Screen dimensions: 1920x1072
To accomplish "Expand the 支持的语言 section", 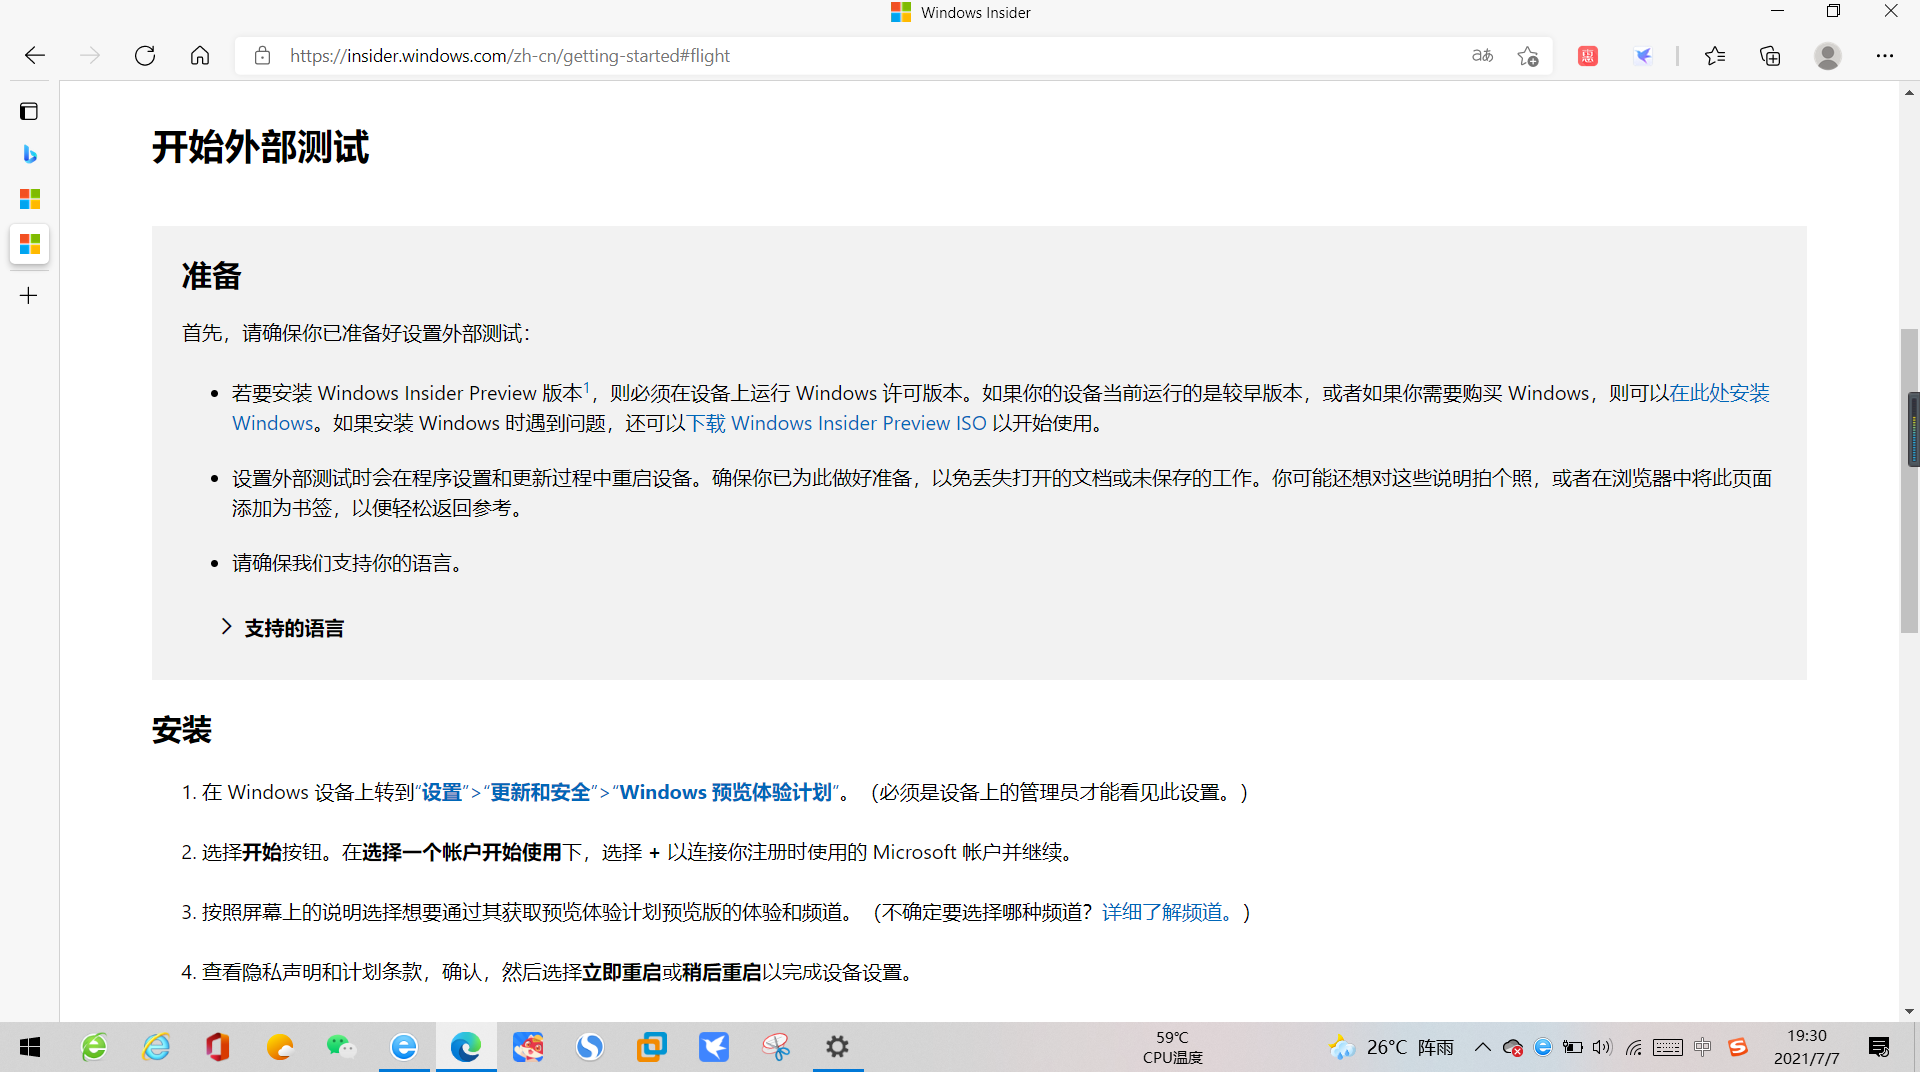I will click(283, 628).
